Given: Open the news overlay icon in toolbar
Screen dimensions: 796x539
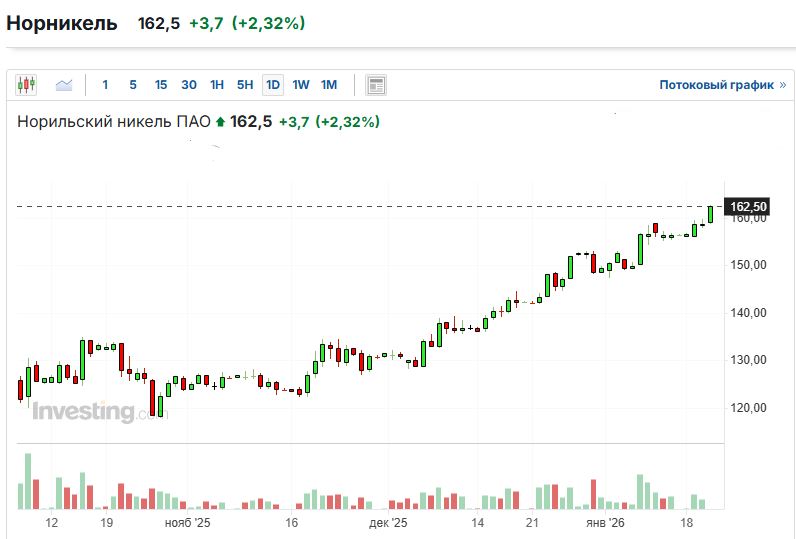Looking at the screenshot, I should click(x=376, y=85).
